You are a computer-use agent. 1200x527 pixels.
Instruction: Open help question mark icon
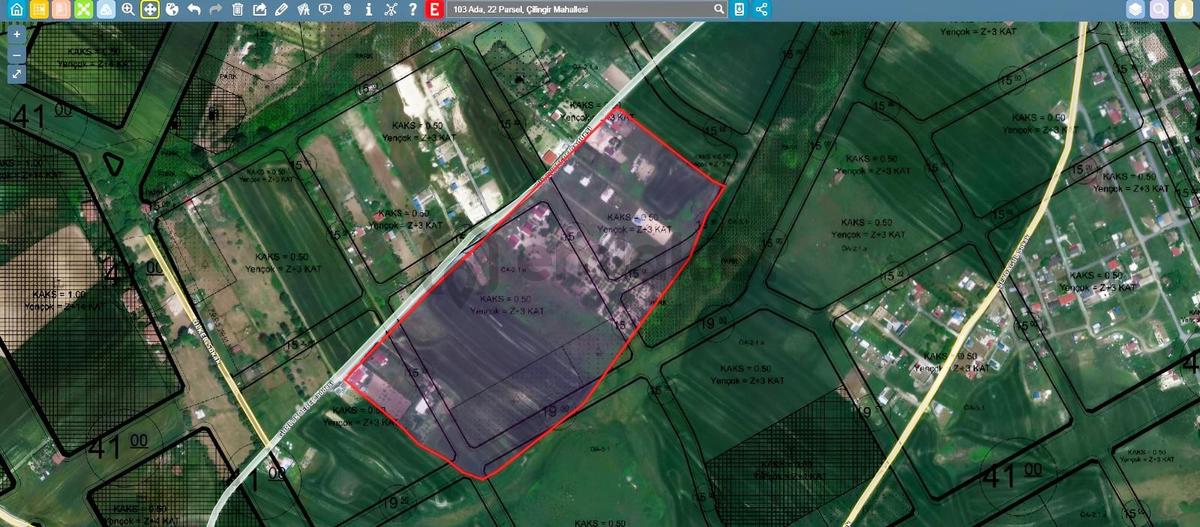(x=412, y=9)
